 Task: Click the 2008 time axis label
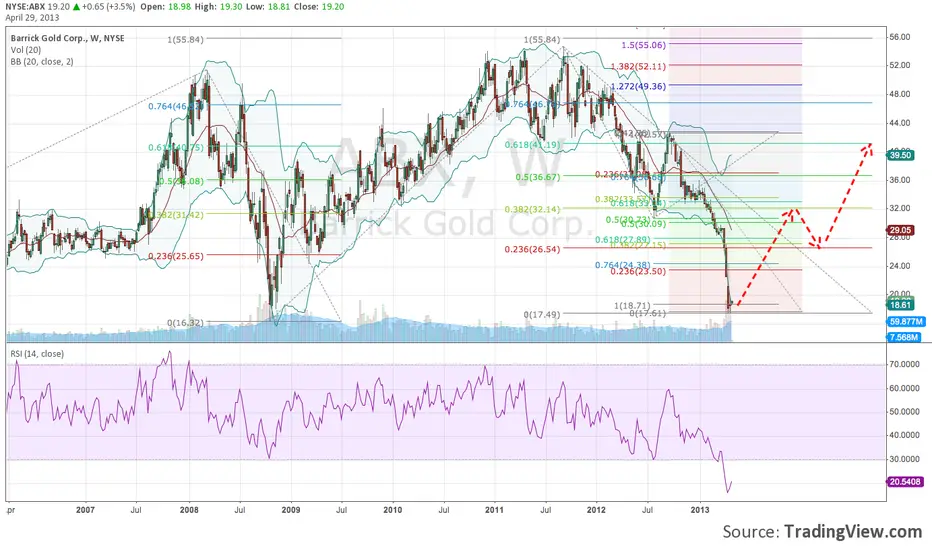pos(188,510)
